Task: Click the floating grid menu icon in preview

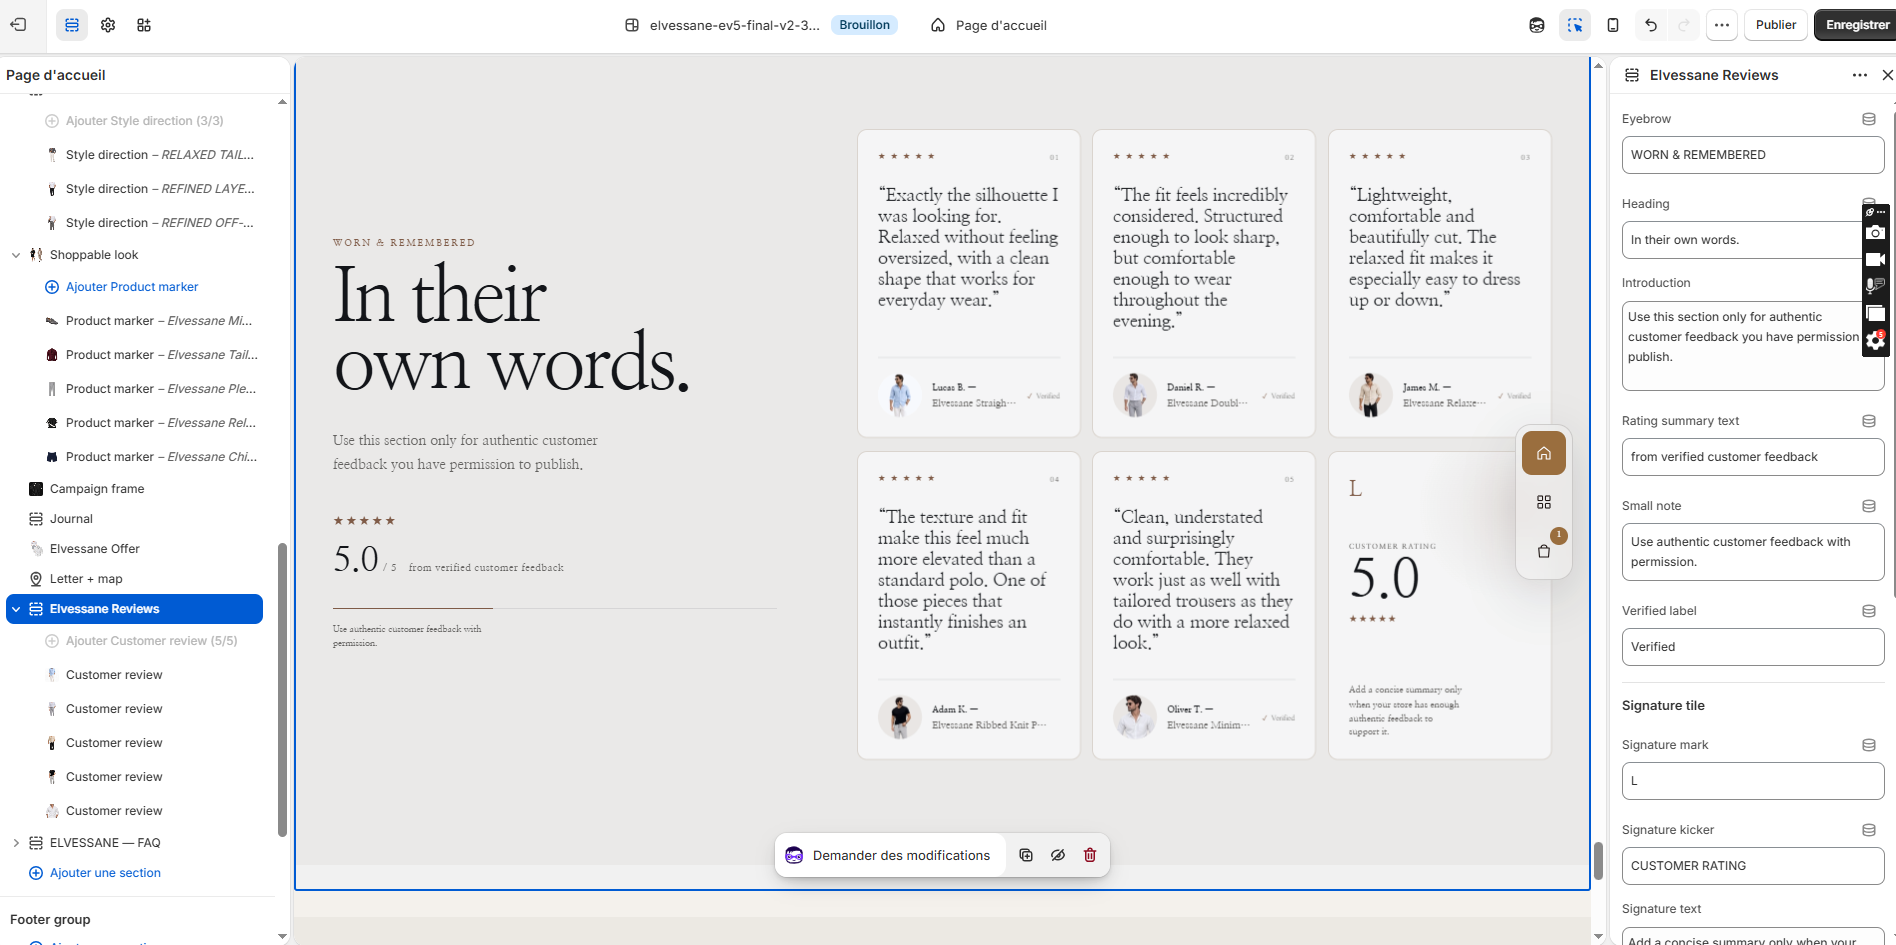Action: [x=1544, y=502]
